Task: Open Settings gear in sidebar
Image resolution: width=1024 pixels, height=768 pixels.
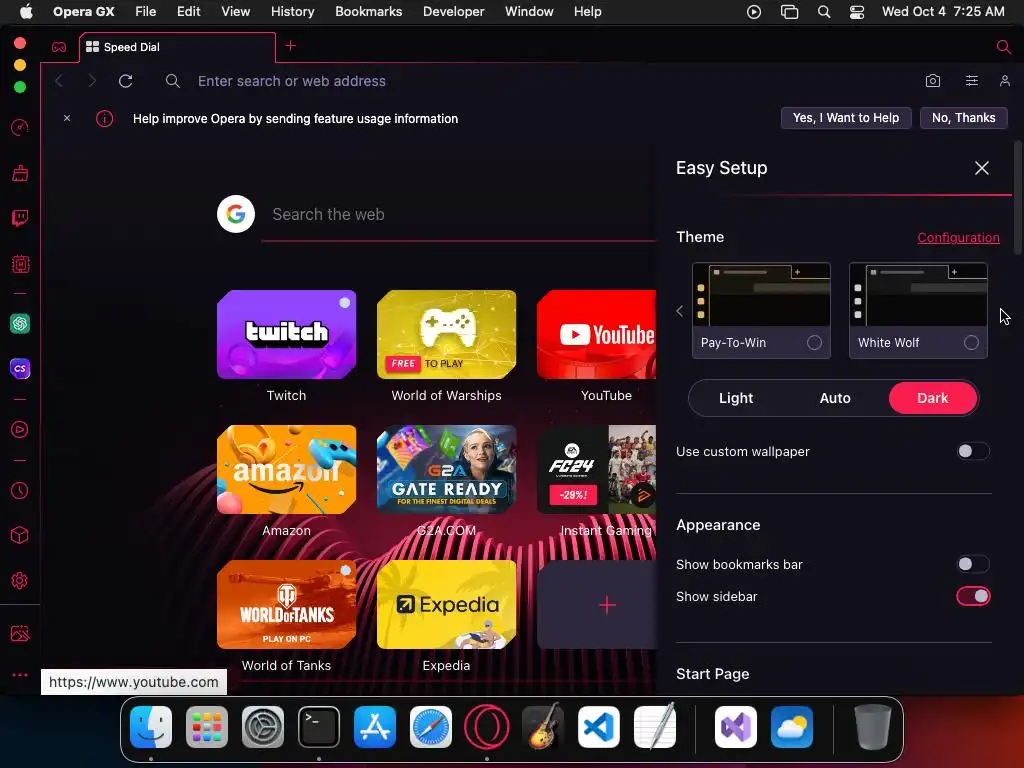Action: [x=20, y=581]
